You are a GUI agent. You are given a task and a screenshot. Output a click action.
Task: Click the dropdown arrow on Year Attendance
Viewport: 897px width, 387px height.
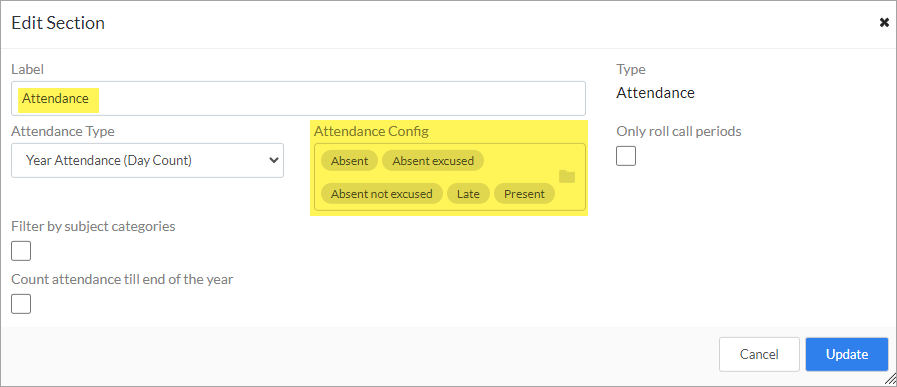point(273,160)
